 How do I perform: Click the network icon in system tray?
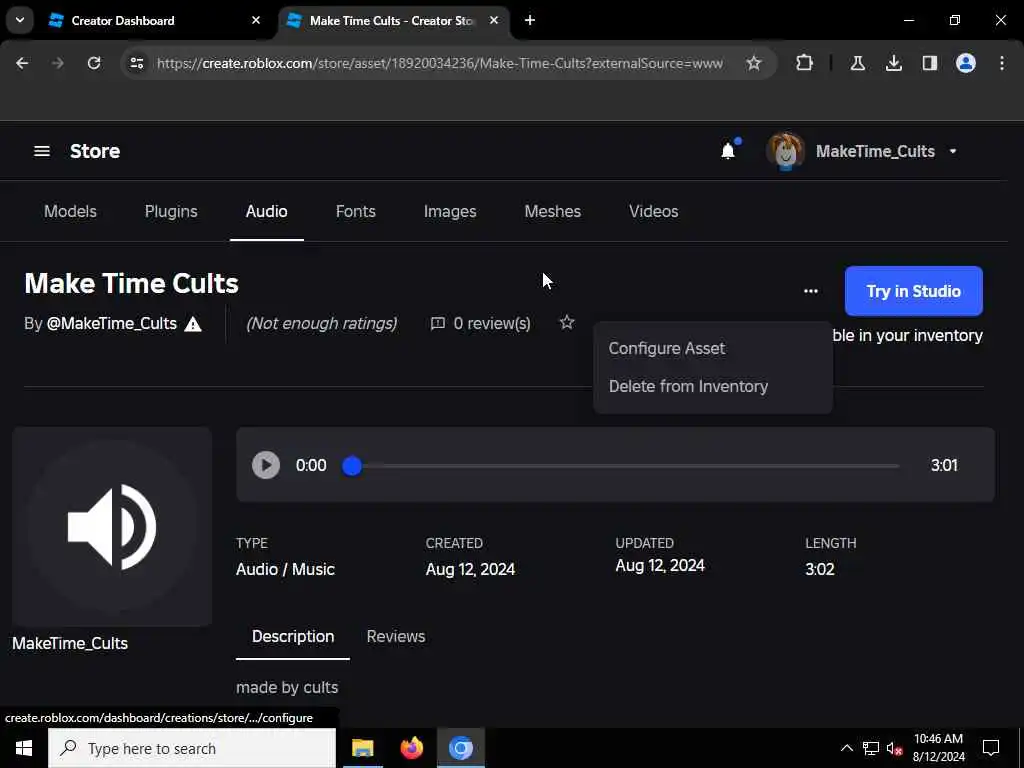tap(871, 748)
